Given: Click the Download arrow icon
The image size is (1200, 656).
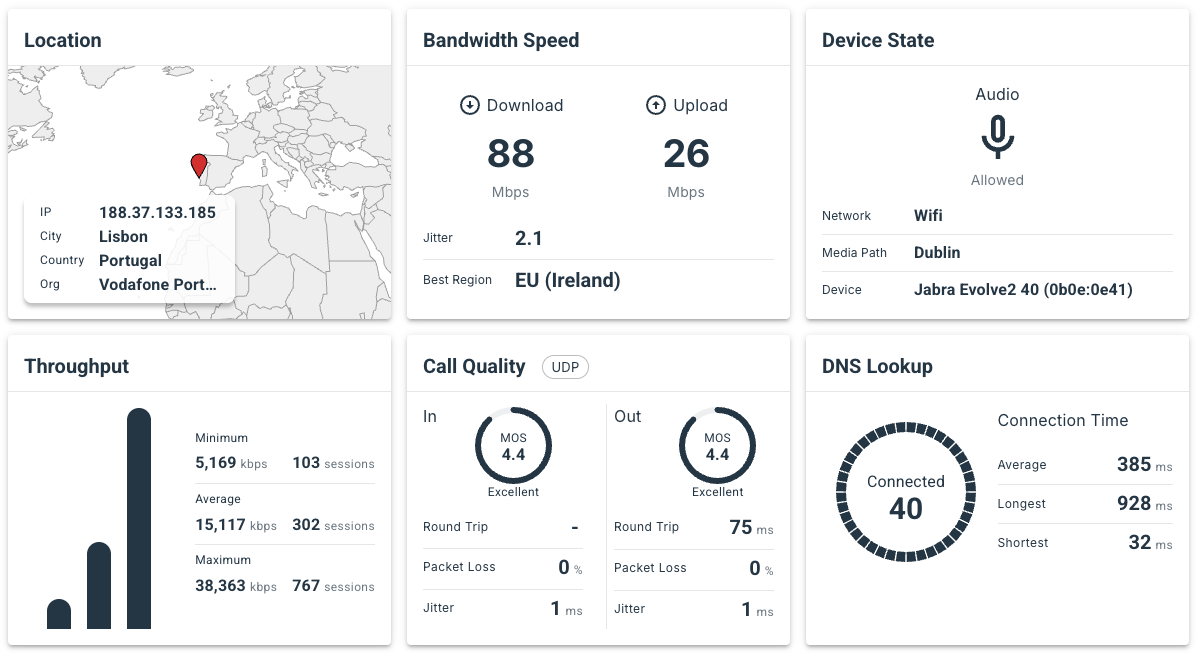Looking at the screenshot, I should pos(469,105).
